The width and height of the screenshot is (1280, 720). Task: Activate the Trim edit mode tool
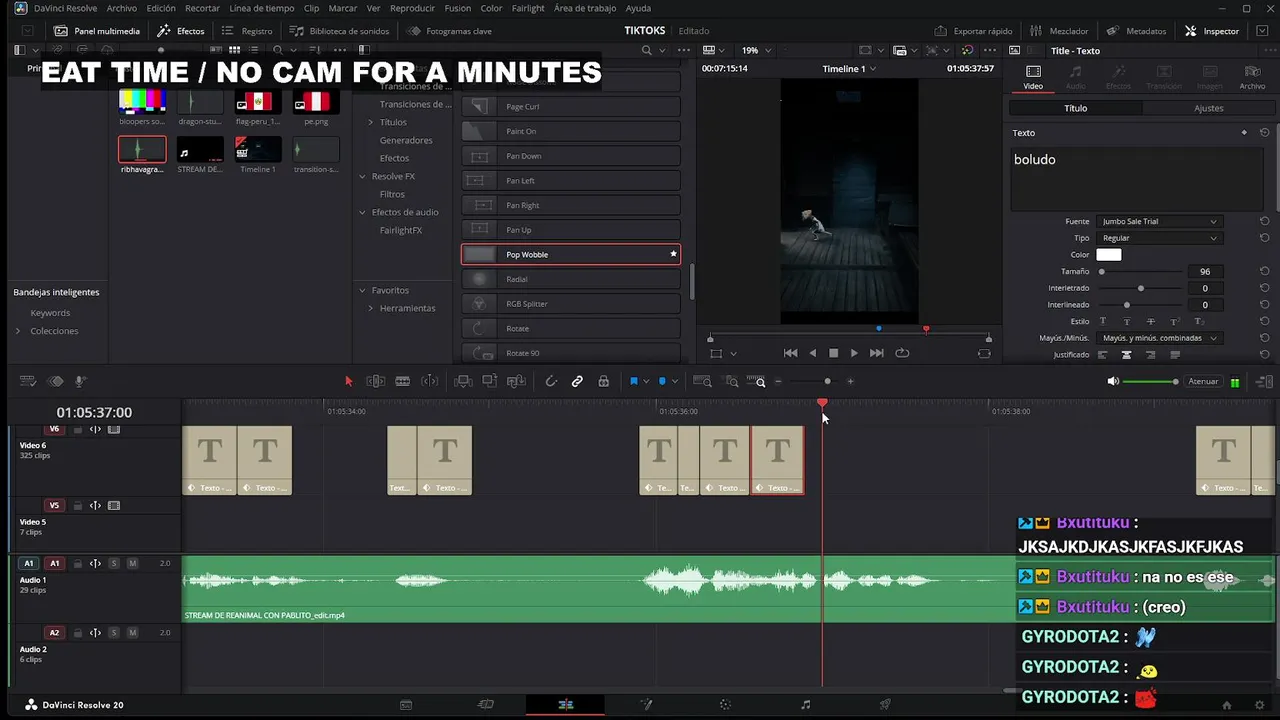375,381
